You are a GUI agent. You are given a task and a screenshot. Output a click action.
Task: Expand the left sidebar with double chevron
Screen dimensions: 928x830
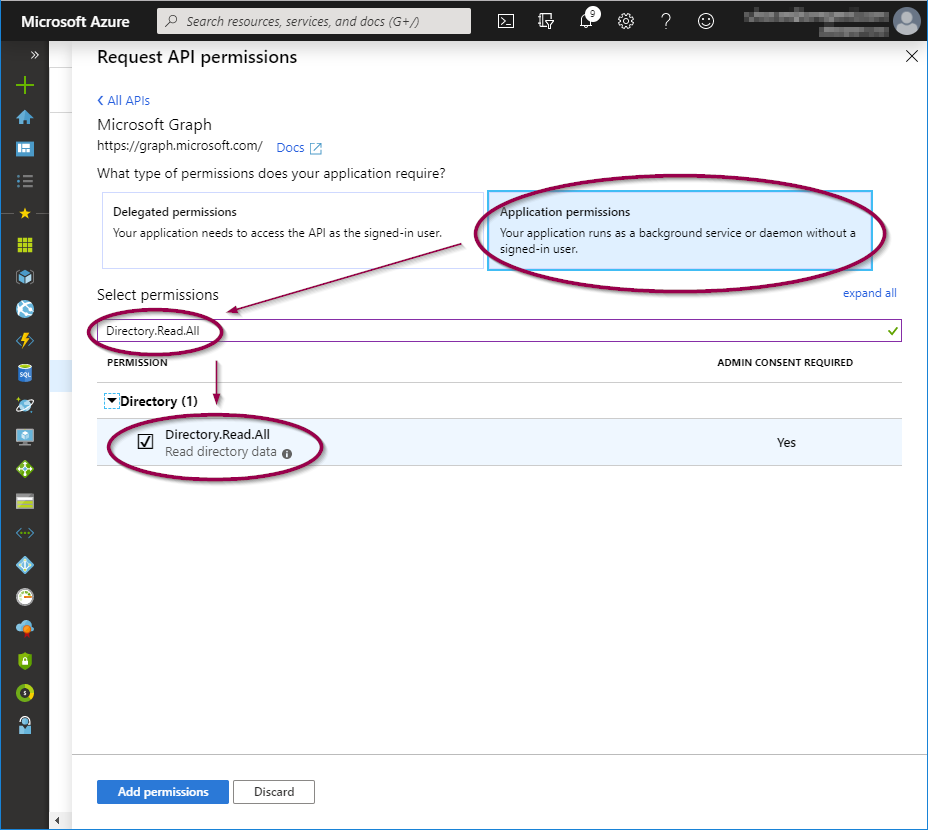[x=34, y=55]
